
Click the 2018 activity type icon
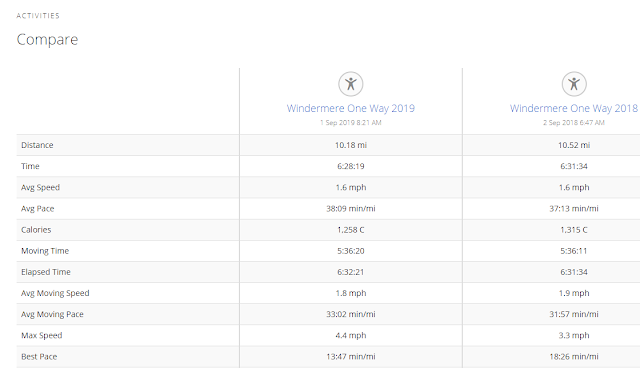[574, 84]
